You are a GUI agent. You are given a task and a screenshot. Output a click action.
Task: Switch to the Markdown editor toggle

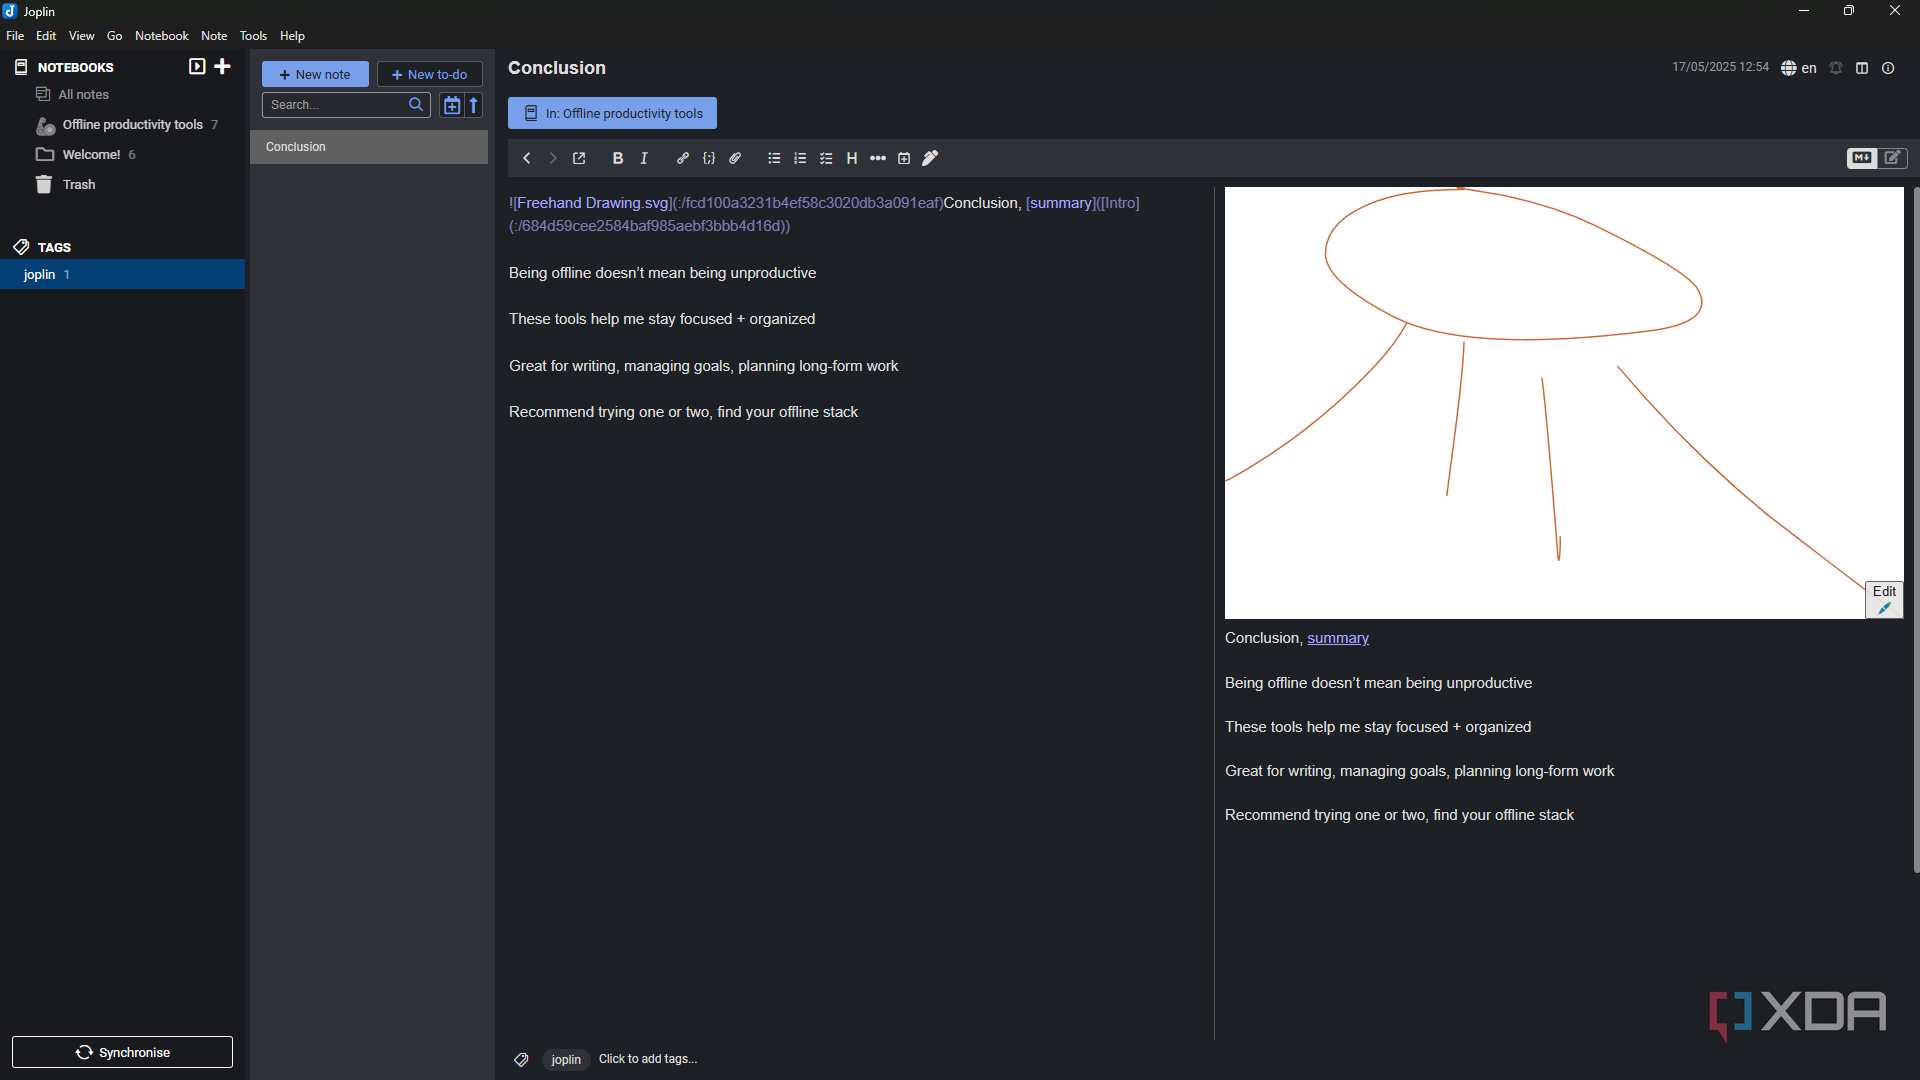1862,158
